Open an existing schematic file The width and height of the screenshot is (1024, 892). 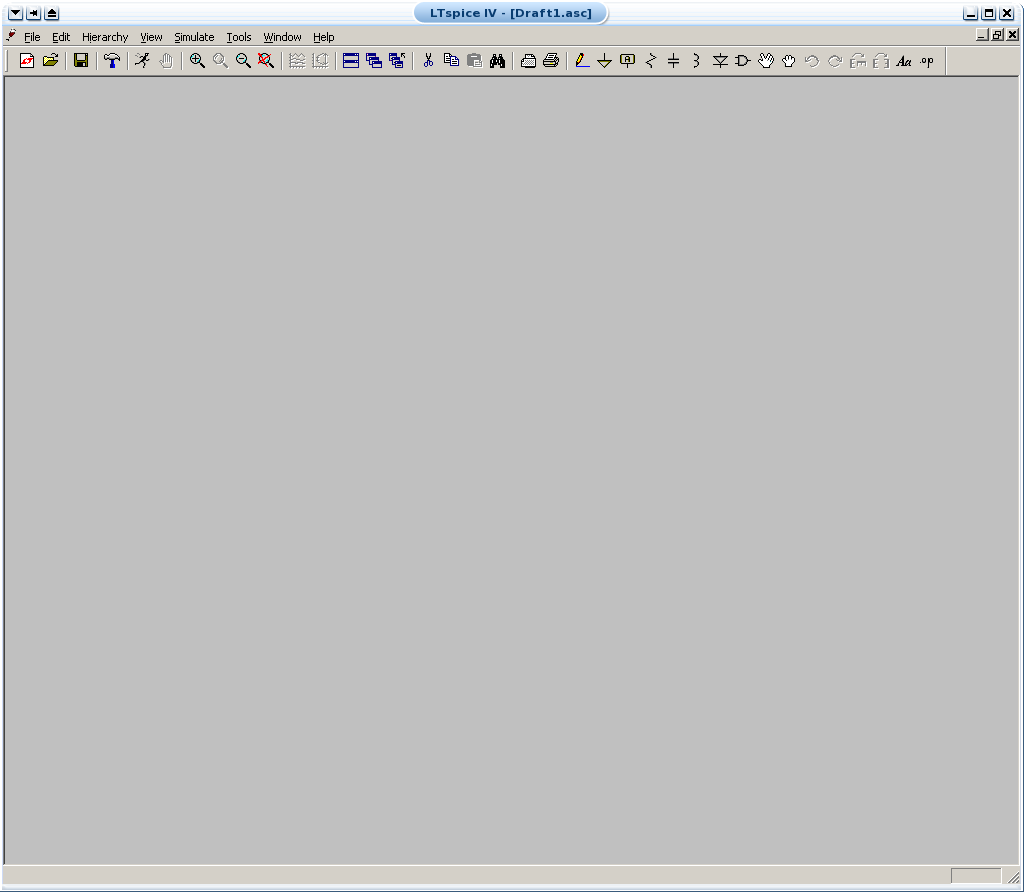[51, 60]
